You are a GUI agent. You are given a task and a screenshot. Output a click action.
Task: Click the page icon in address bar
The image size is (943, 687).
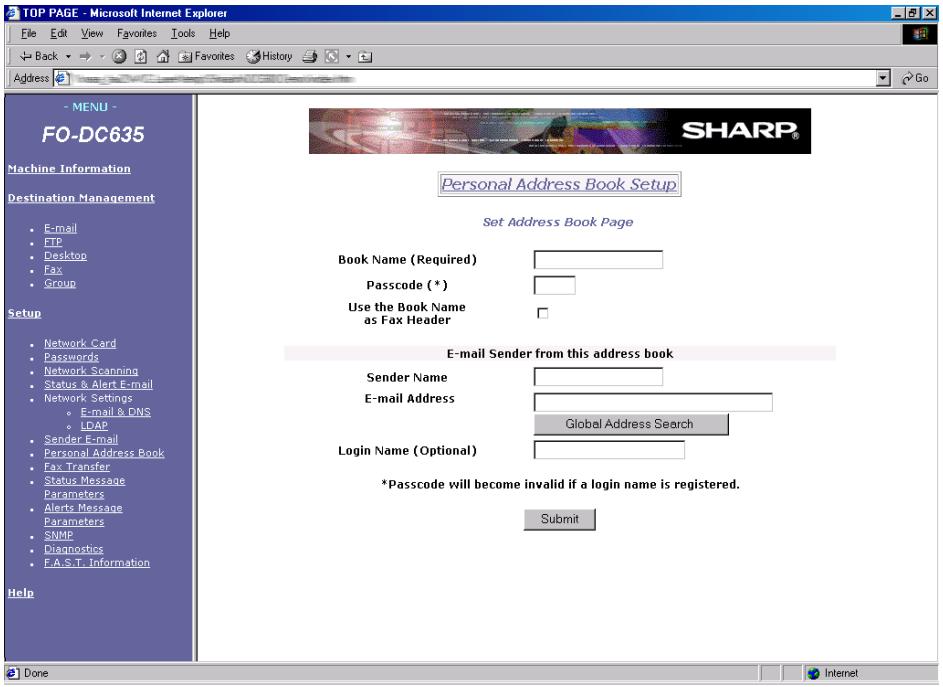pyautogui.click(x=62, y=78)
